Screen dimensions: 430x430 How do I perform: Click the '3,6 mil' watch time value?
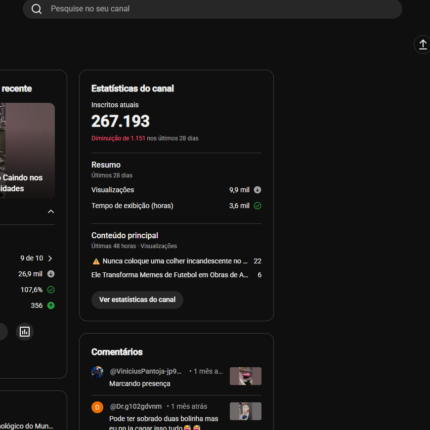click(x=239, y=206)
